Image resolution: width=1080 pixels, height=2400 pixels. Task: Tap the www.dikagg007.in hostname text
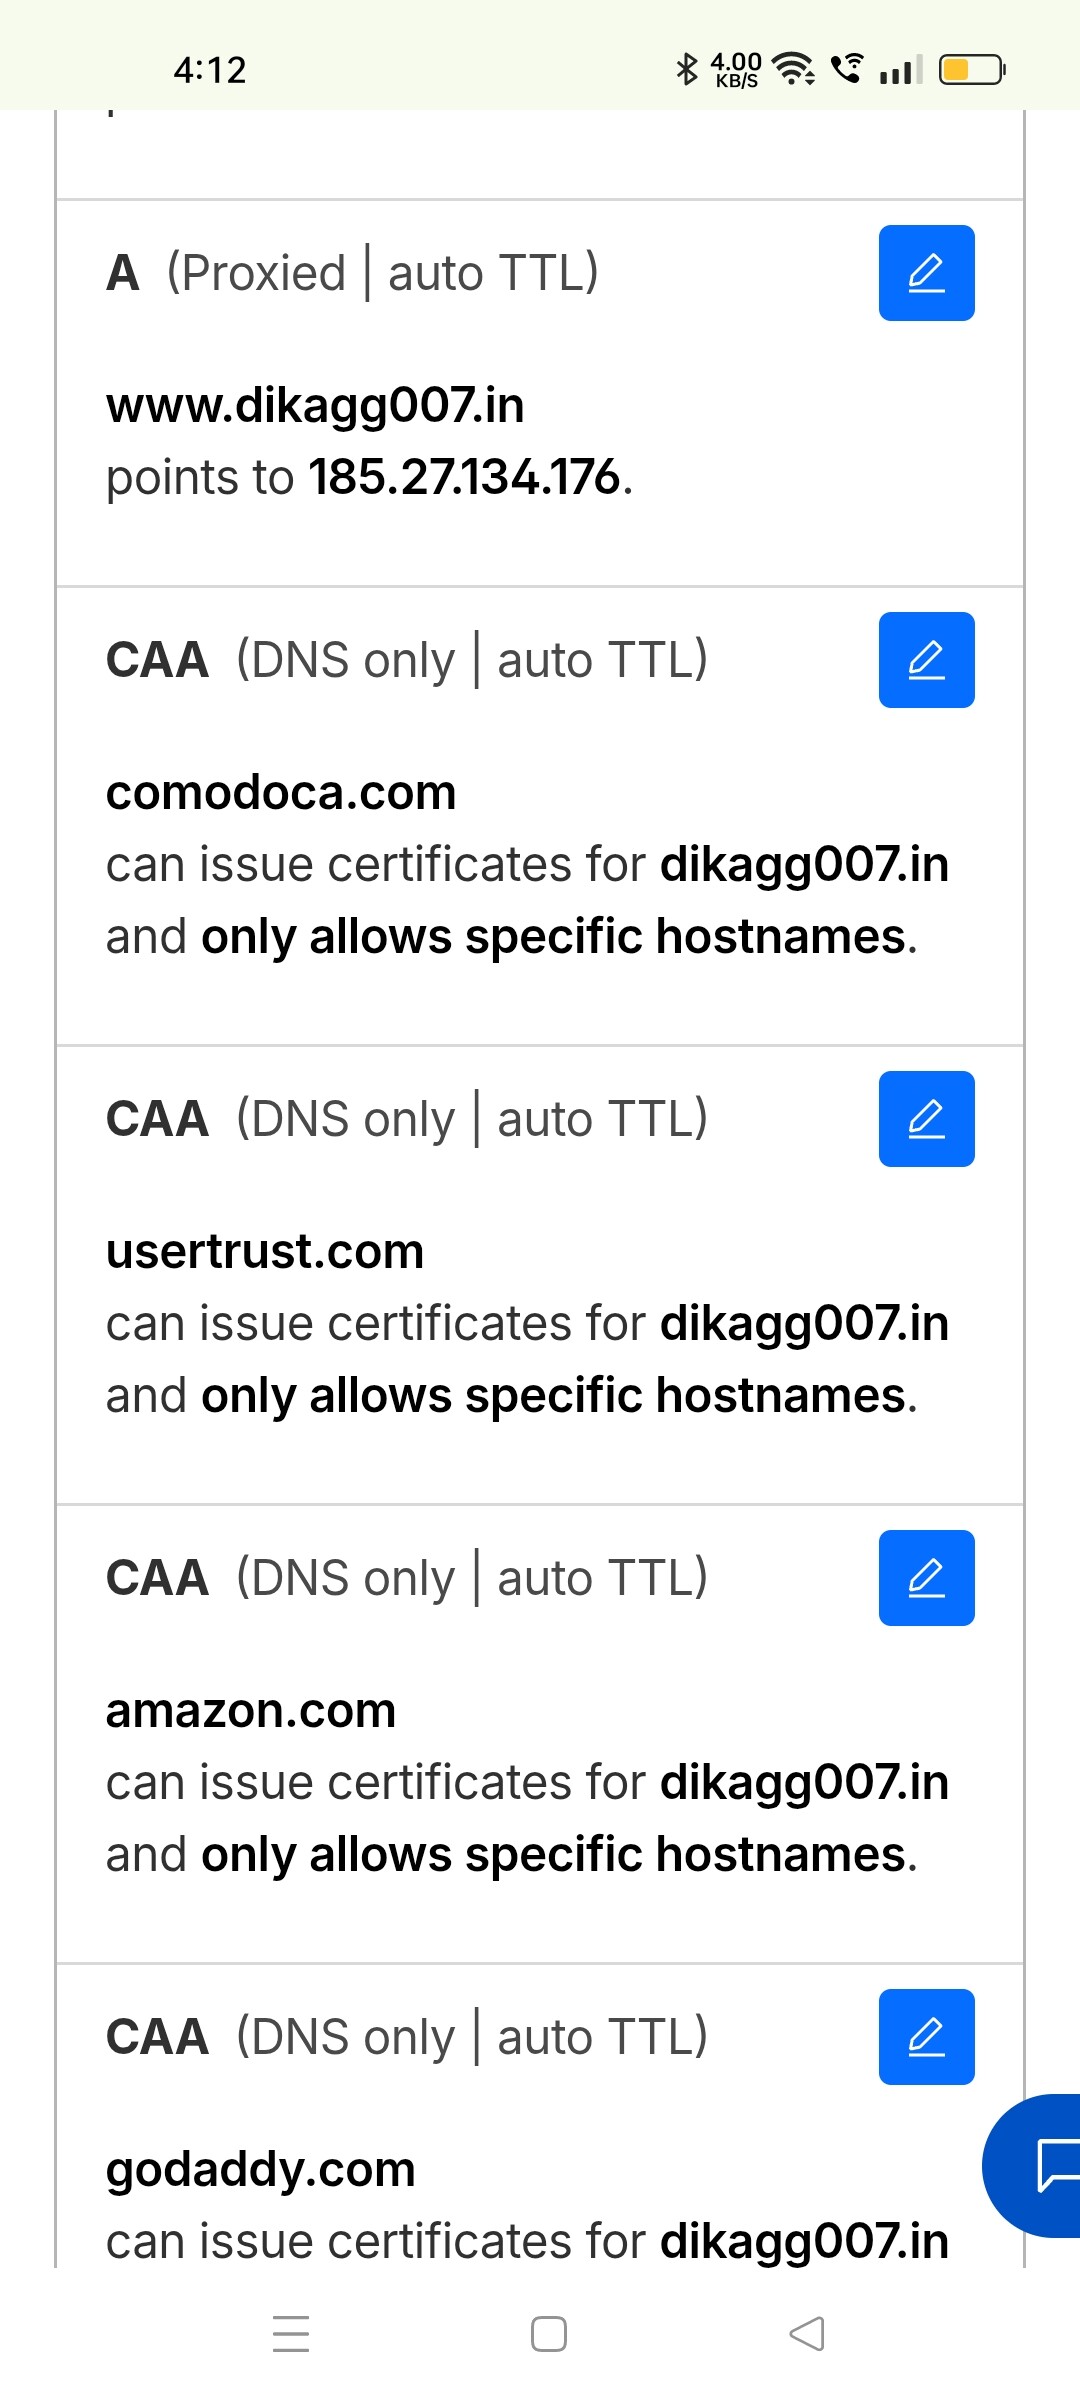click(x=315, y=405)
